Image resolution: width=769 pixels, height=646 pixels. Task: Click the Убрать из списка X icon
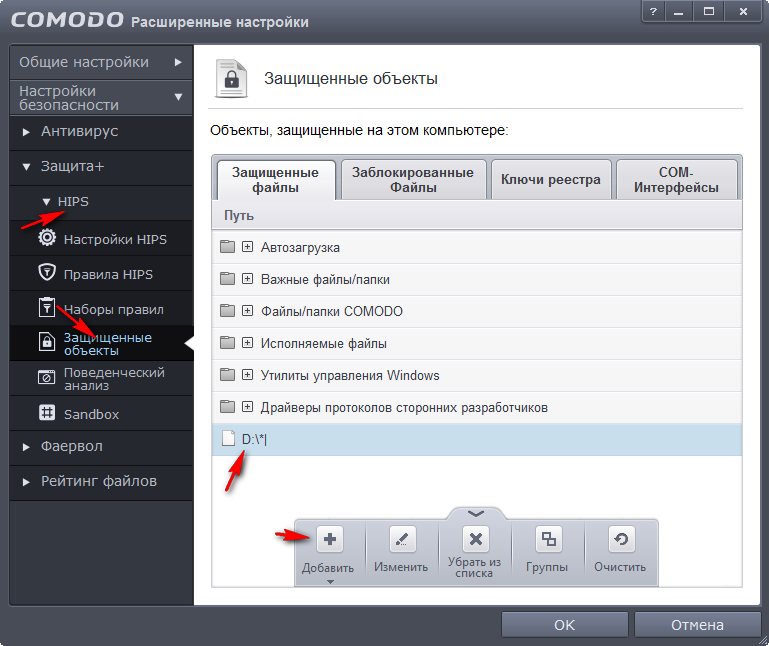coord(475,539)
